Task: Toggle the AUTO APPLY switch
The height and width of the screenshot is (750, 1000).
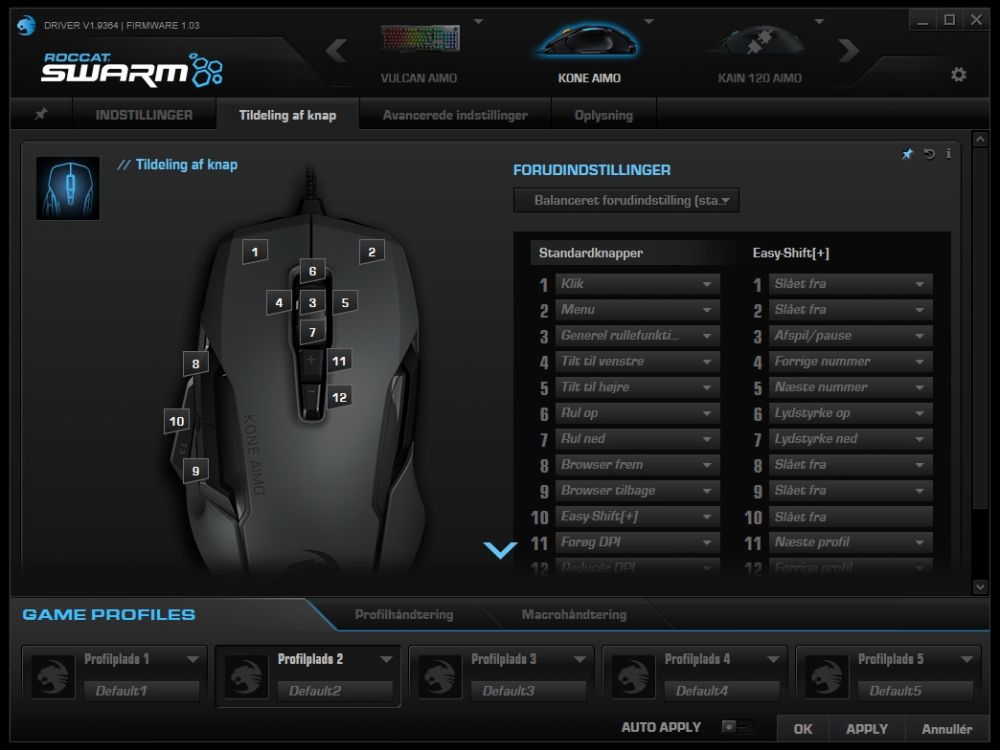Action: click(x=737, y=726)
